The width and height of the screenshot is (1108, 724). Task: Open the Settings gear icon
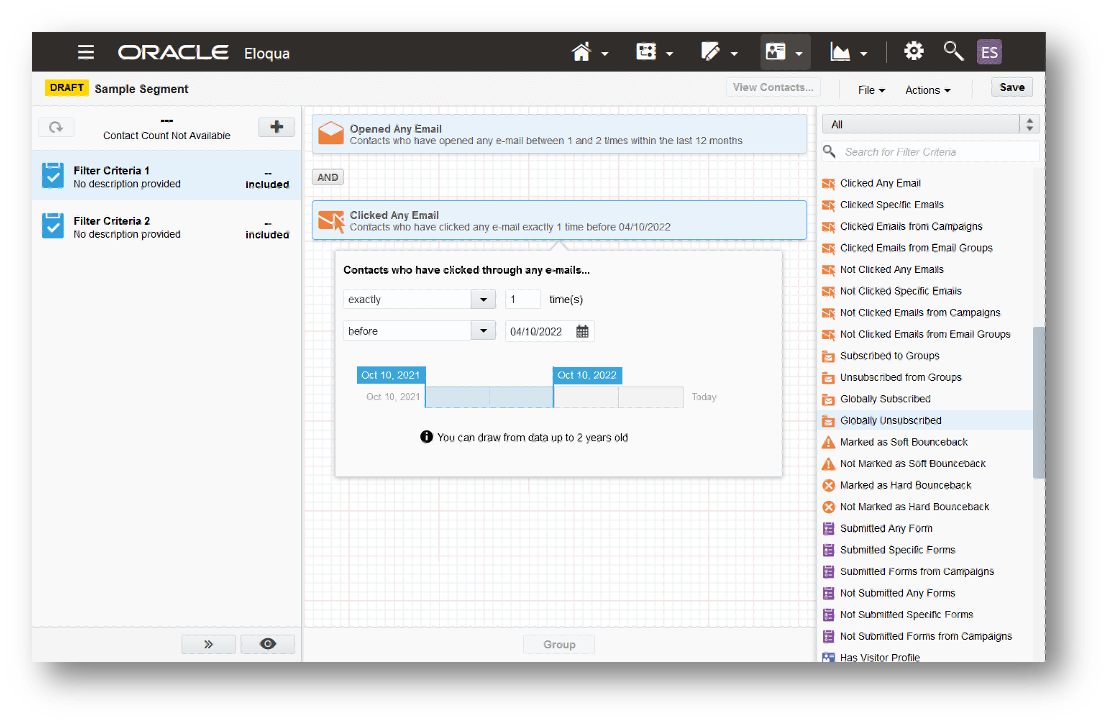point(913,51)
